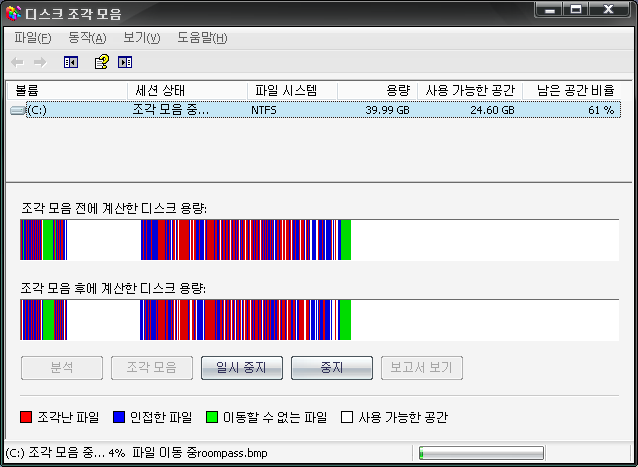
Task: Open the 도움말(H) menu
Action: [202, 38]
